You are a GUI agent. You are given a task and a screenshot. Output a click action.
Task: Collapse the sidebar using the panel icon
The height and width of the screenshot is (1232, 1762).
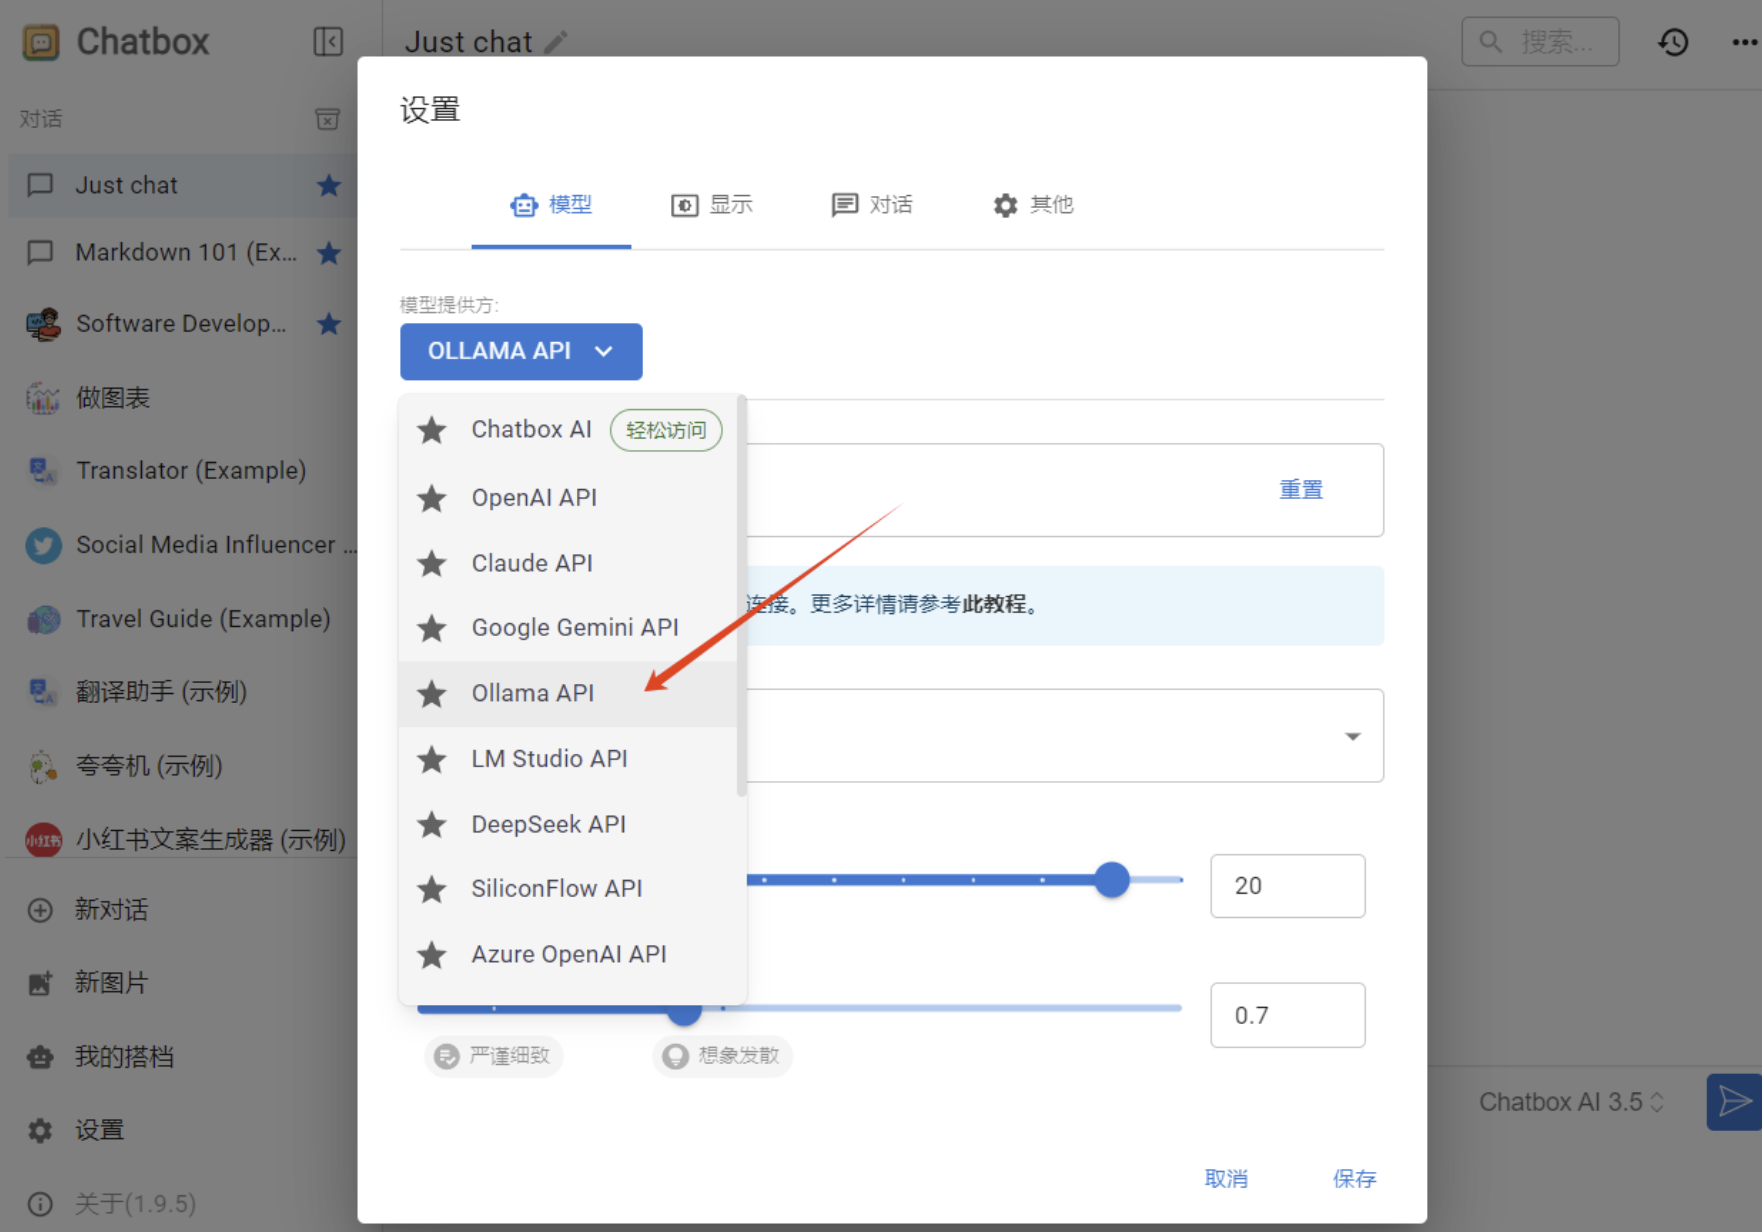click(x=328, y=42)
